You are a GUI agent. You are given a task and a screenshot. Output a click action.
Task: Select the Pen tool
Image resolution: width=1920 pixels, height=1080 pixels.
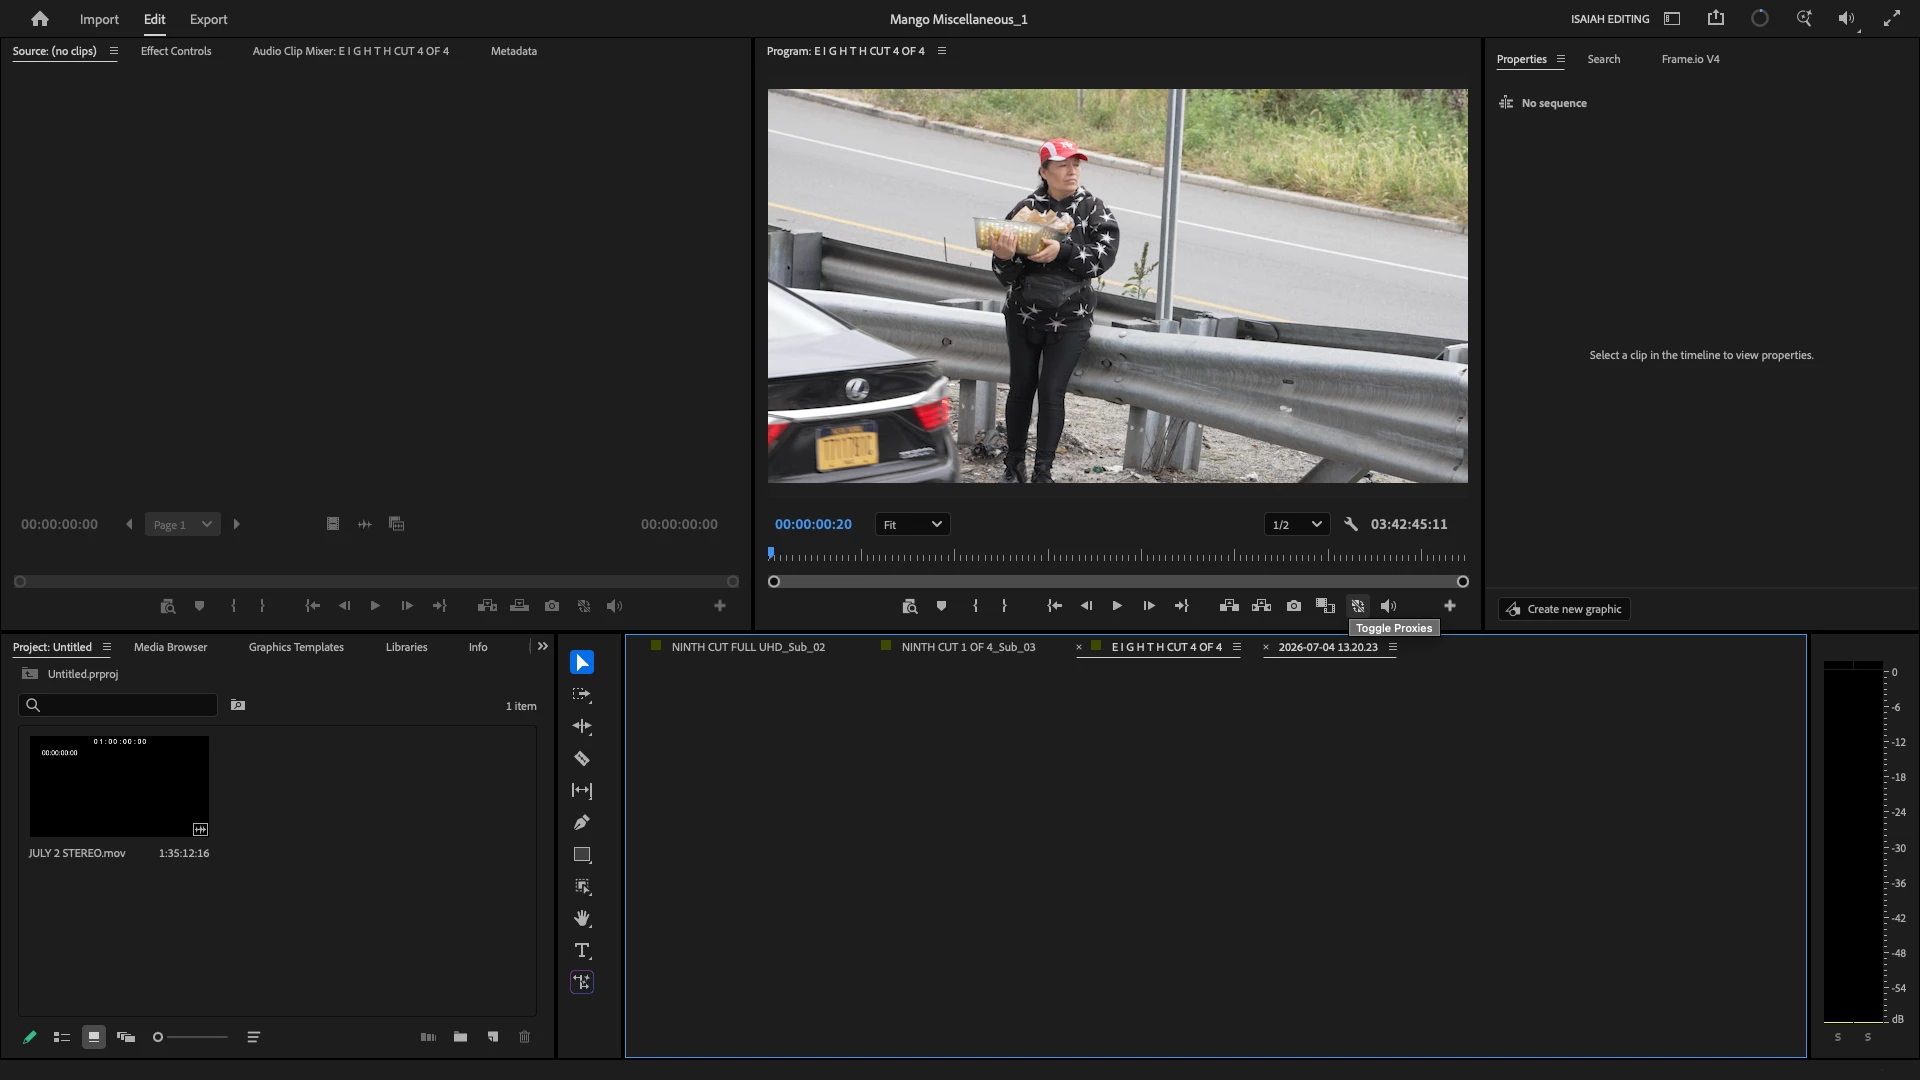[582, 823]
